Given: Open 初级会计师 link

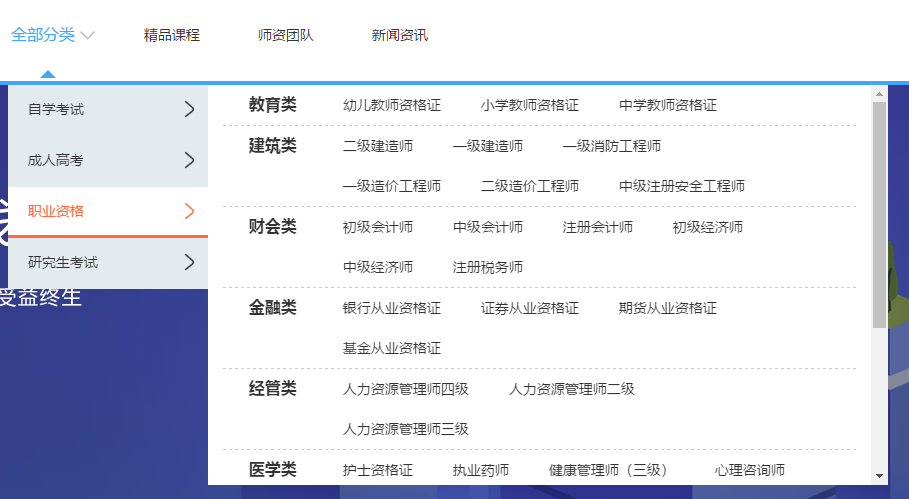Looking at the screenshot, I should (x=378, y=227).
